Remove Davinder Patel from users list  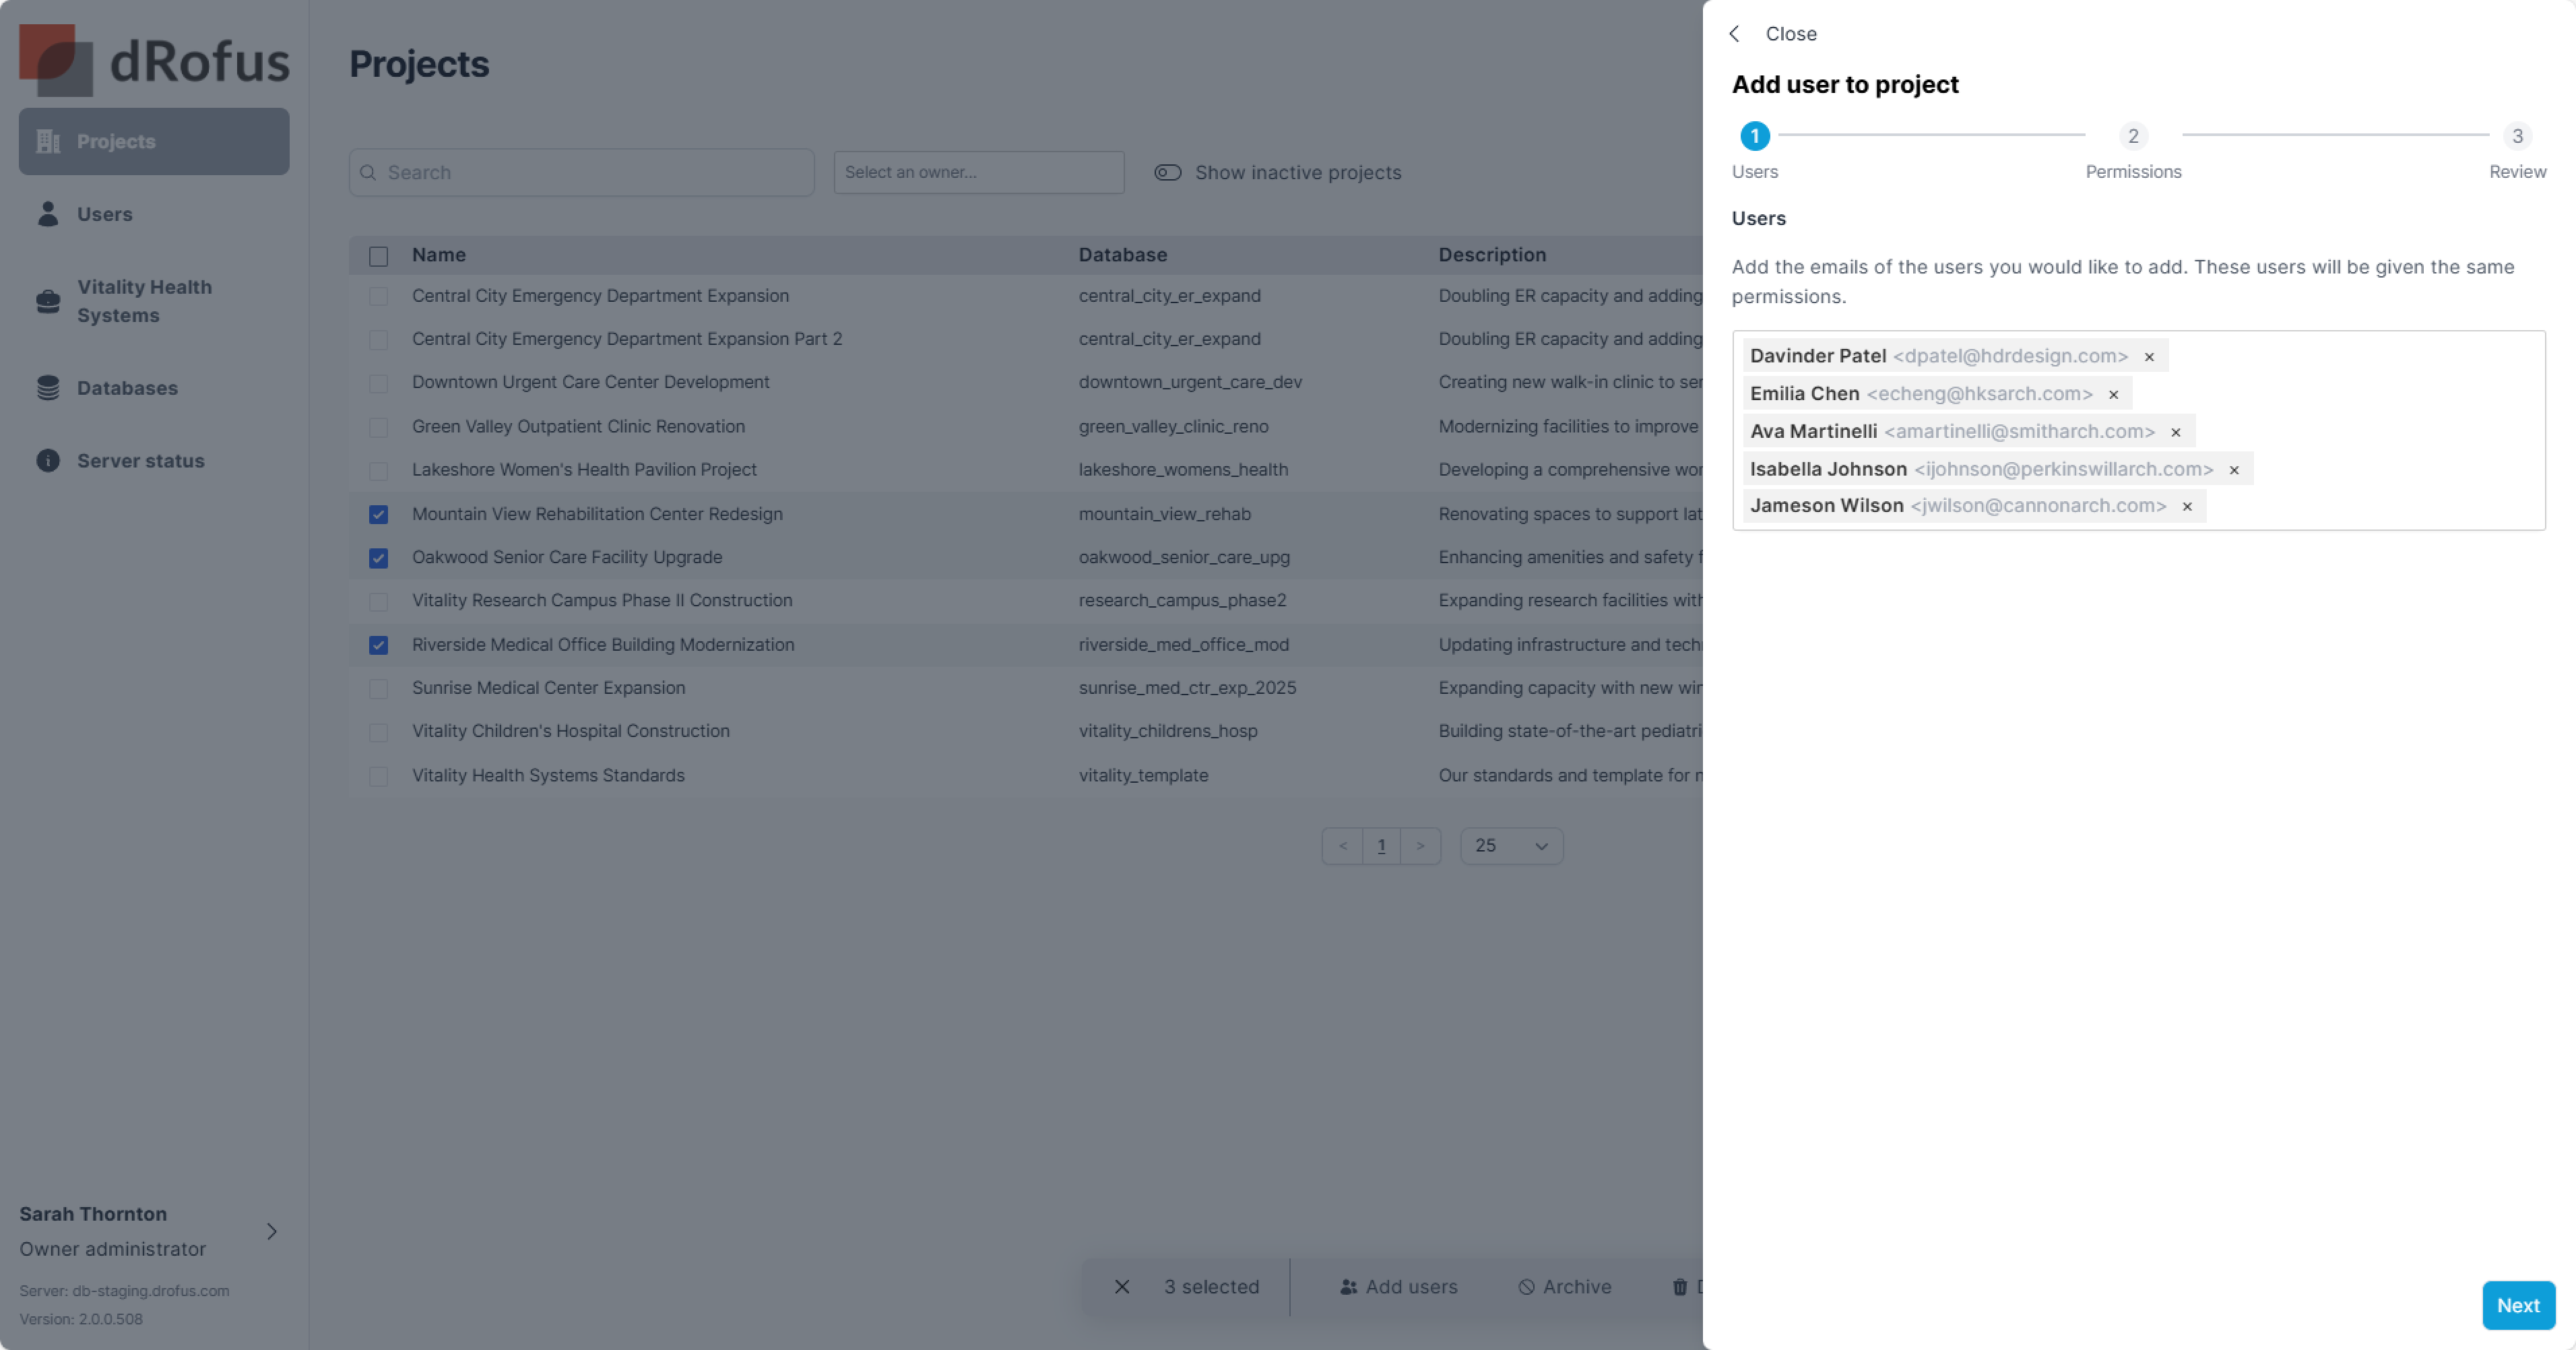2149,357
